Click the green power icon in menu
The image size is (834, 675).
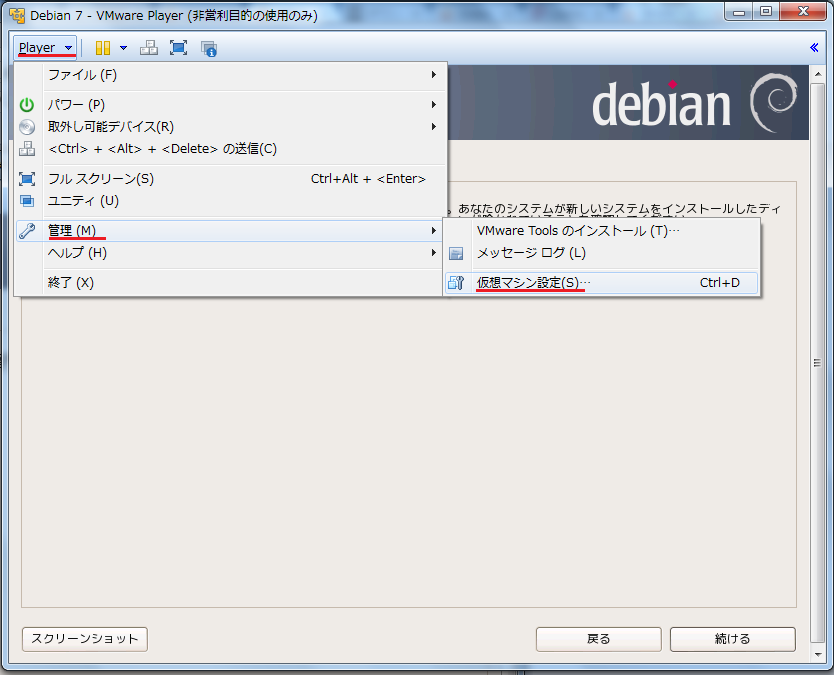pos(27,105)
